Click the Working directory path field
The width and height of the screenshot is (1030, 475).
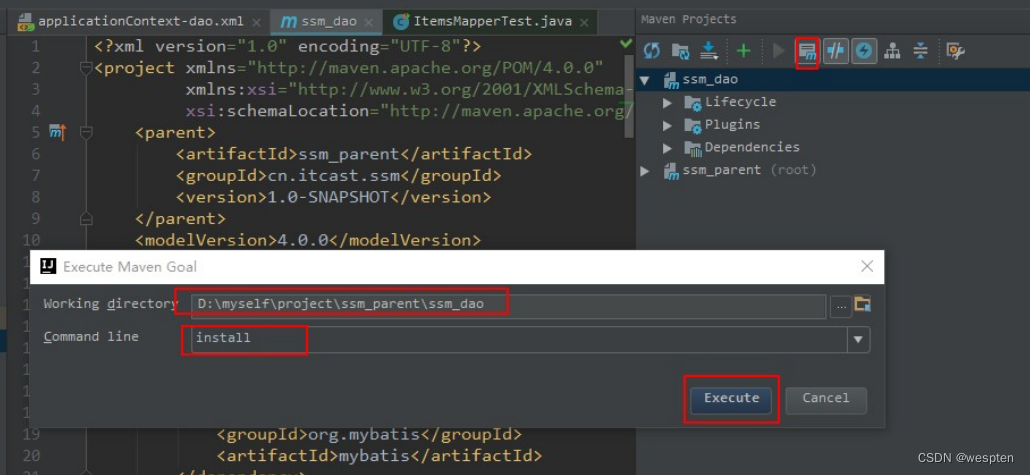508,304
